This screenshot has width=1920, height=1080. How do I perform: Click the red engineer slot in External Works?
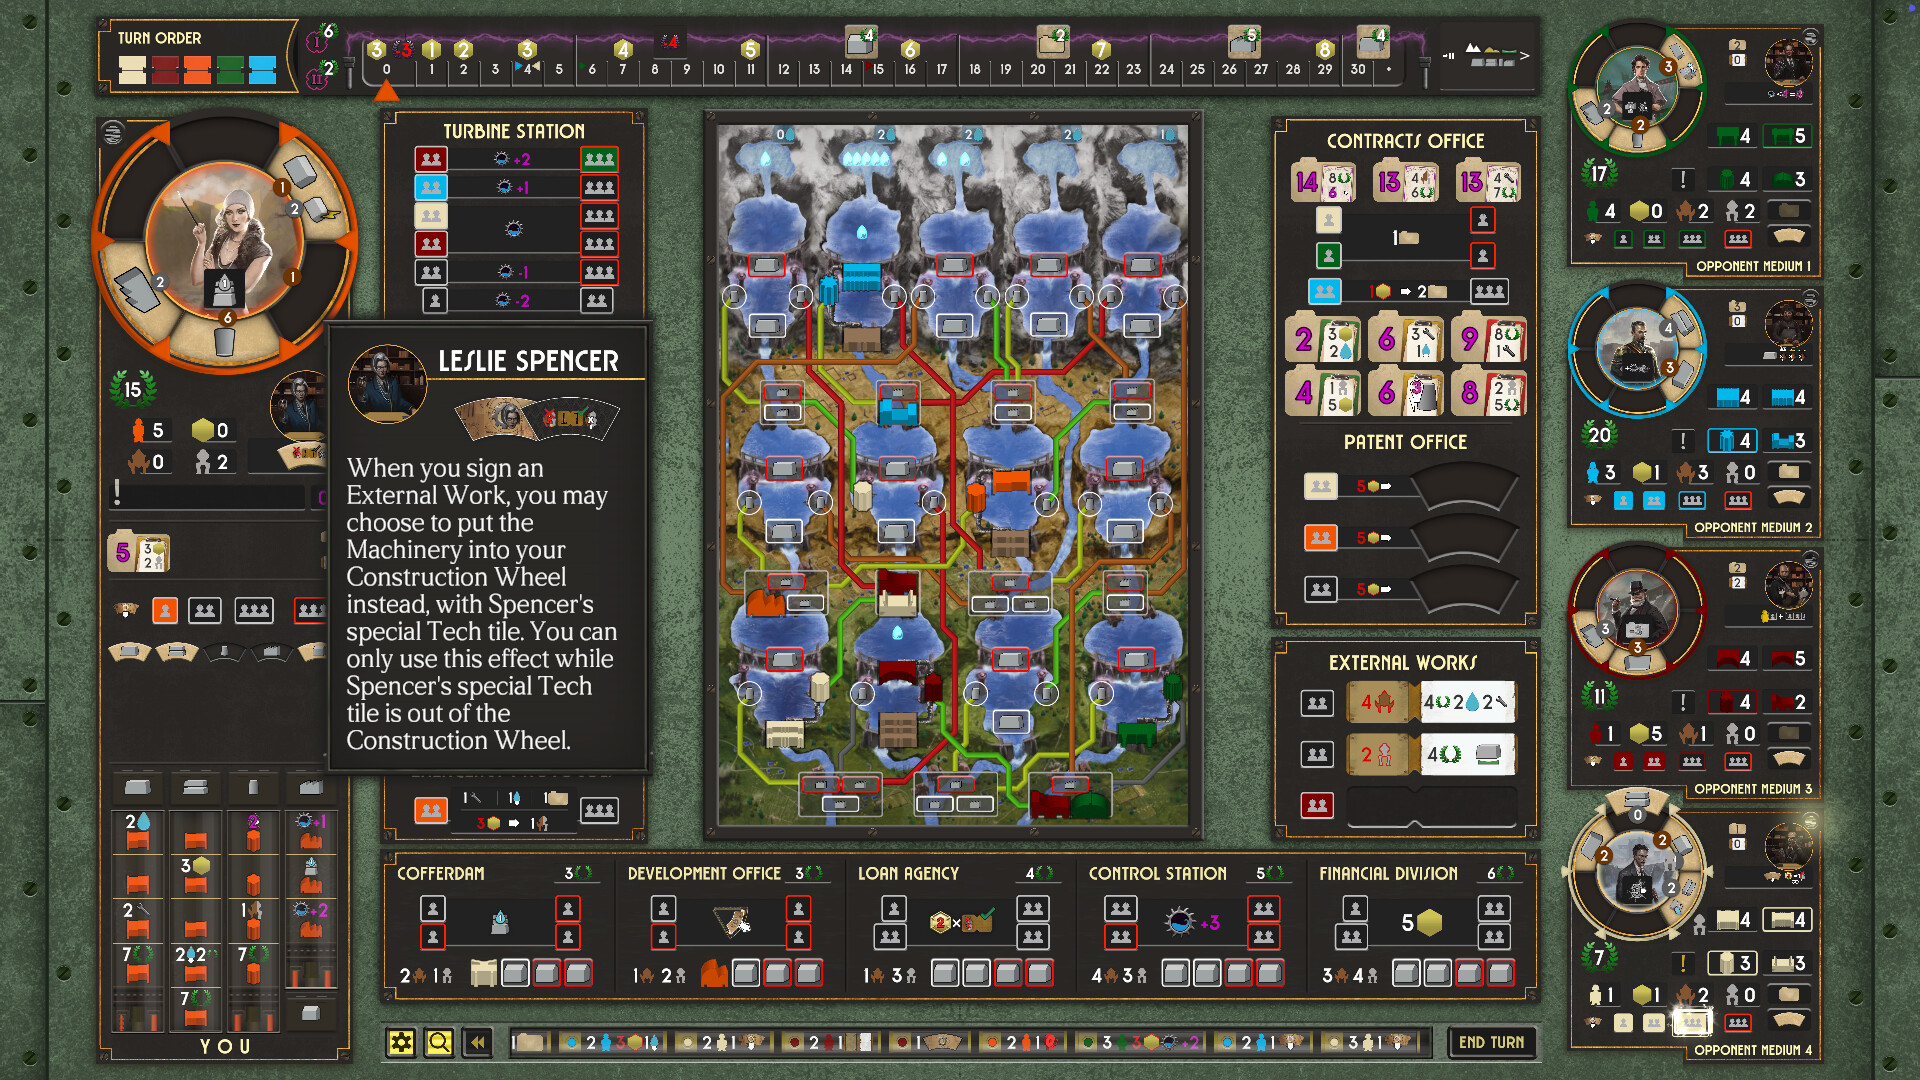pyautogui.click(x=1318, y=805)
